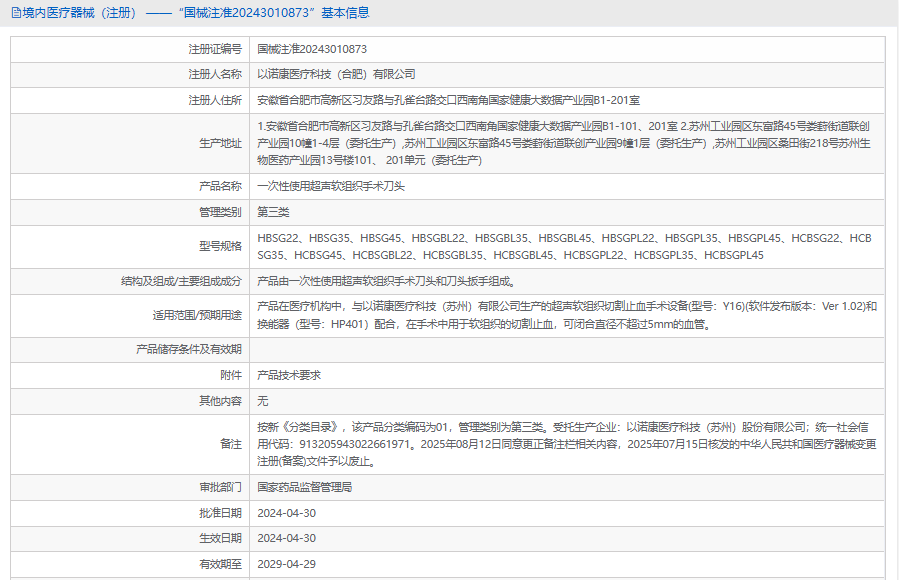Click the 附件 label
Image resolution: width=899 pixels, height=580 pixels.
coord(231,375)
